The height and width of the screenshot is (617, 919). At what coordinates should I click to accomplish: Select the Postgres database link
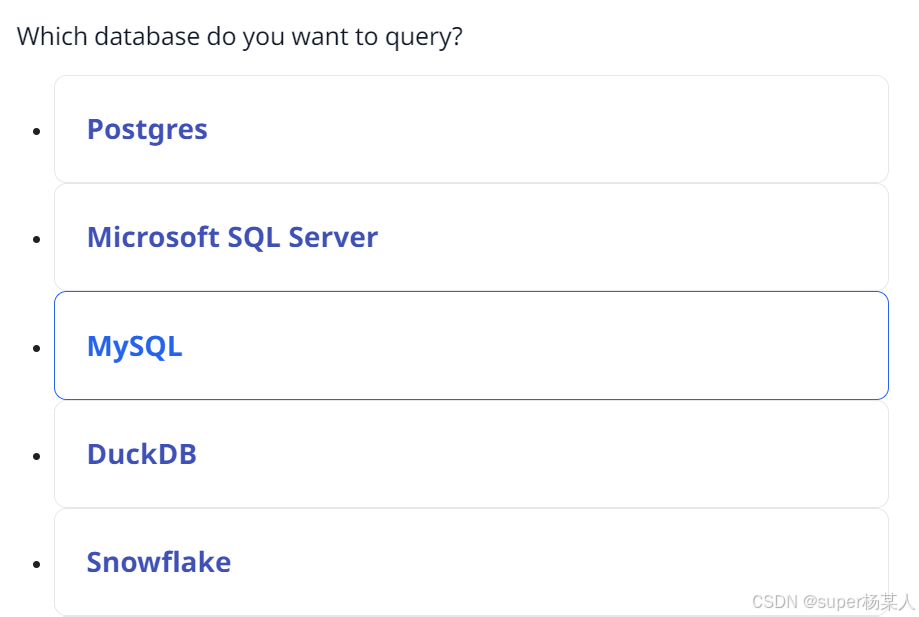[x=147, y=130]
